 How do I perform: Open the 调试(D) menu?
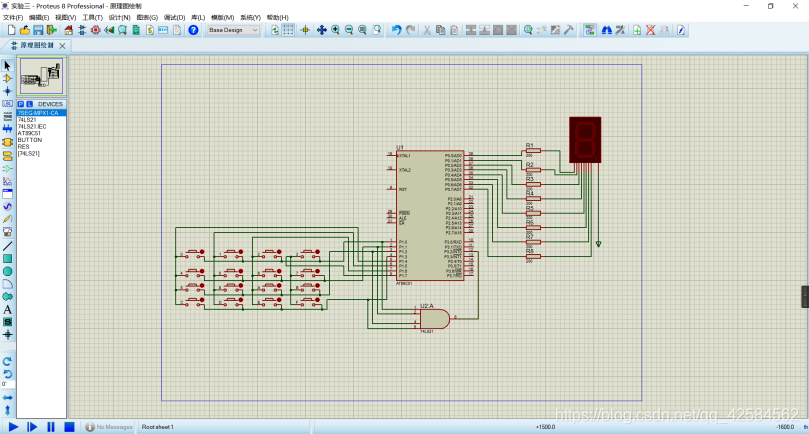point(174,18)
